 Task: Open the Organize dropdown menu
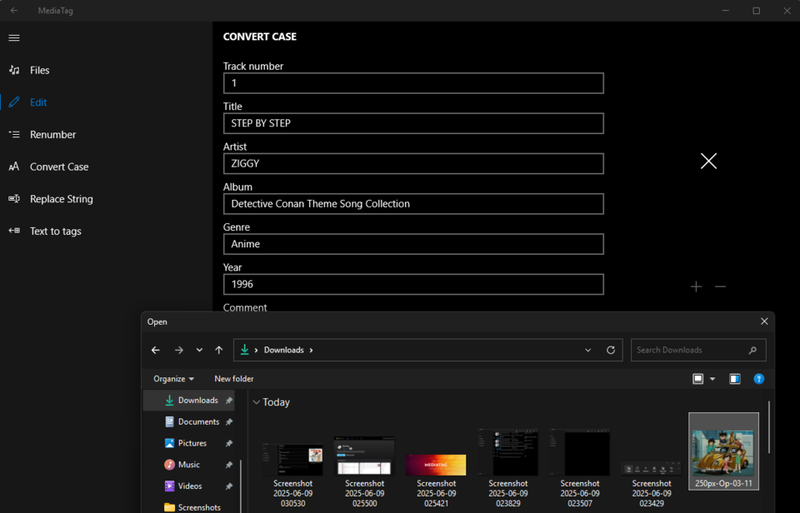pyautogui.click(x=173, y=379)
